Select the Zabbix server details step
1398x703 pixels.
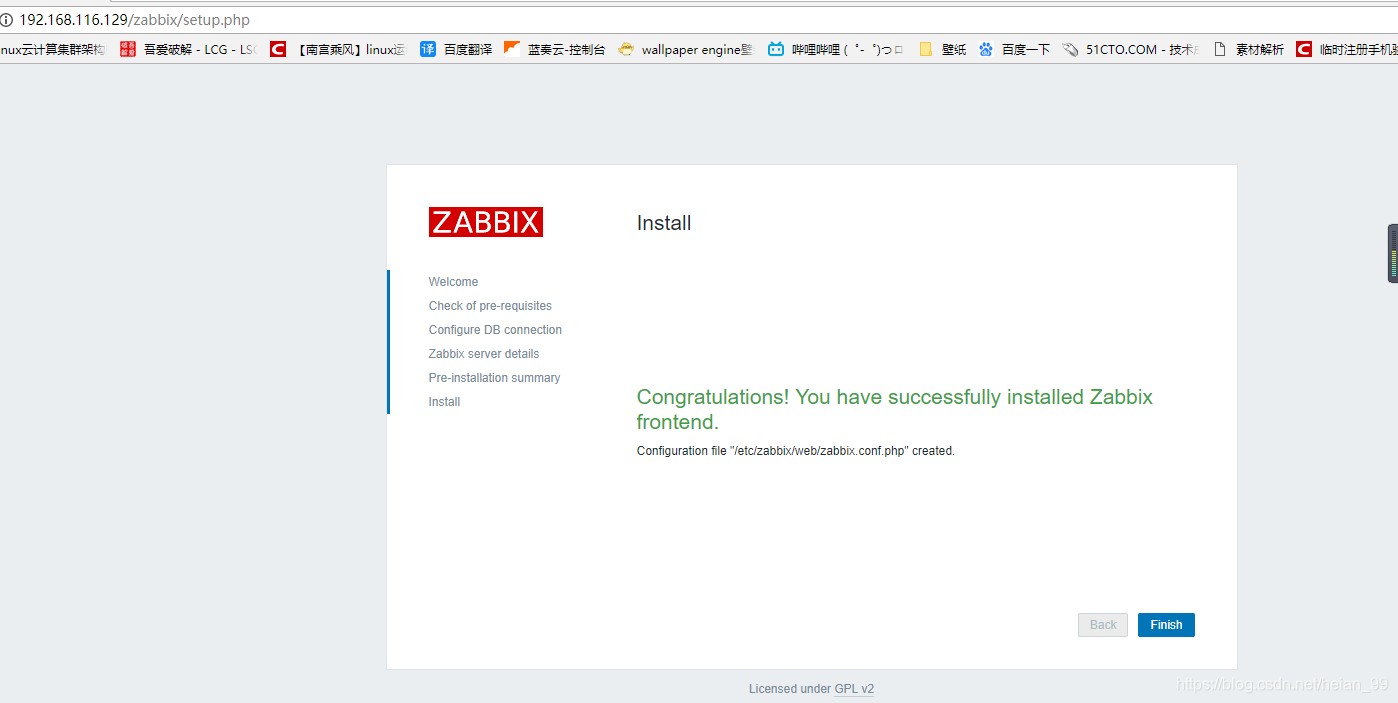[x=484, y=354]
